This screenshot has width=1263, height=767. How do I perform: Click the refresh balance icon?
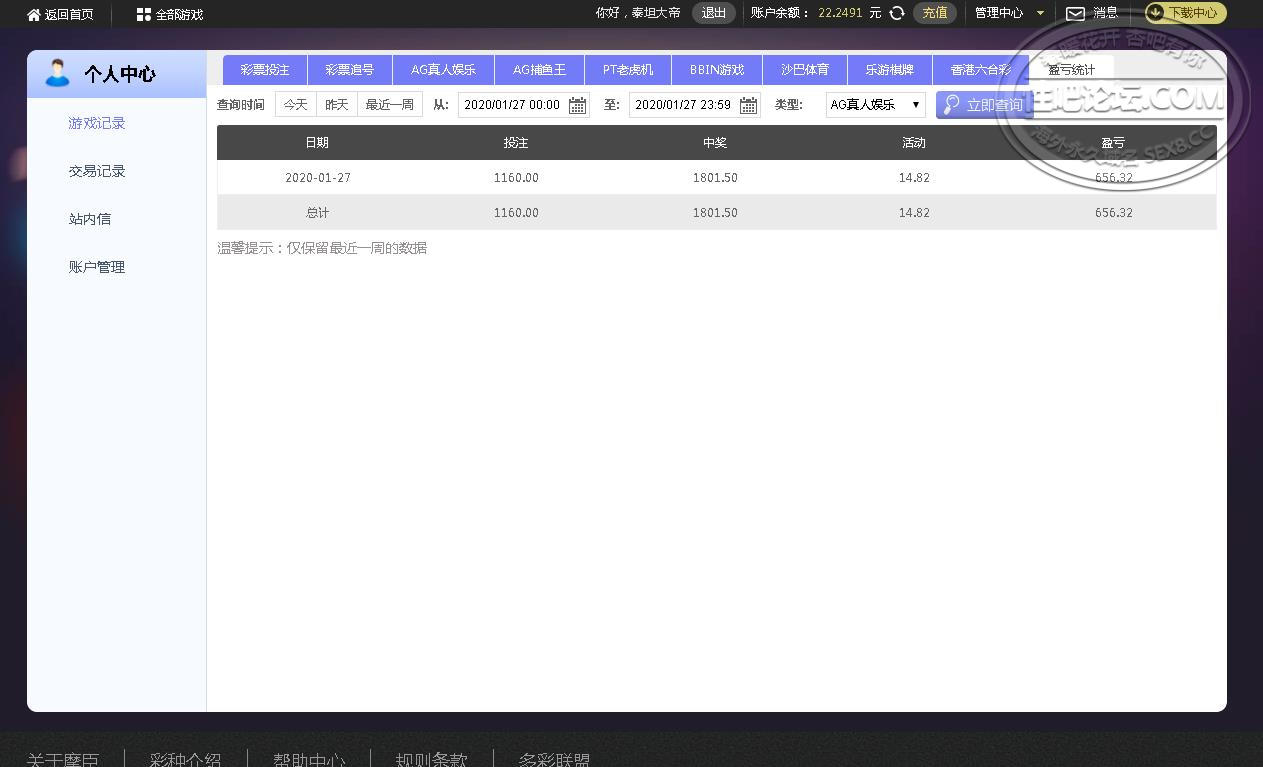point(895,14)
